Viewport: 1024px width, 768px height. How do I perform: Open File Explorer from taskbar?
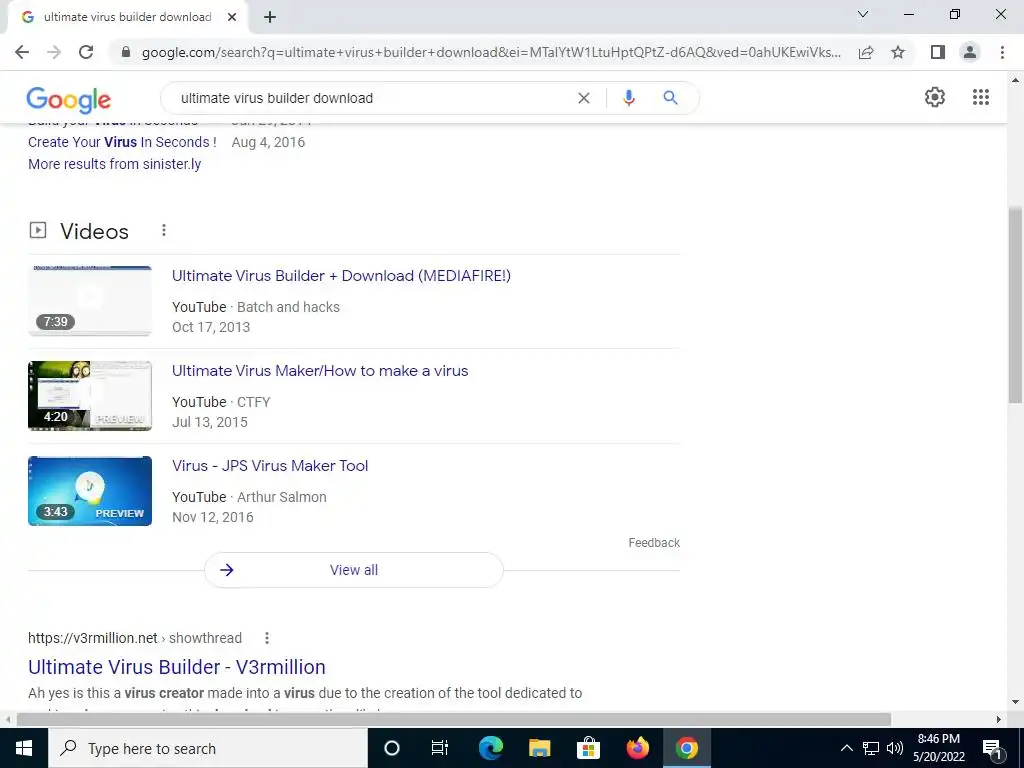click(x=539, y=748)
